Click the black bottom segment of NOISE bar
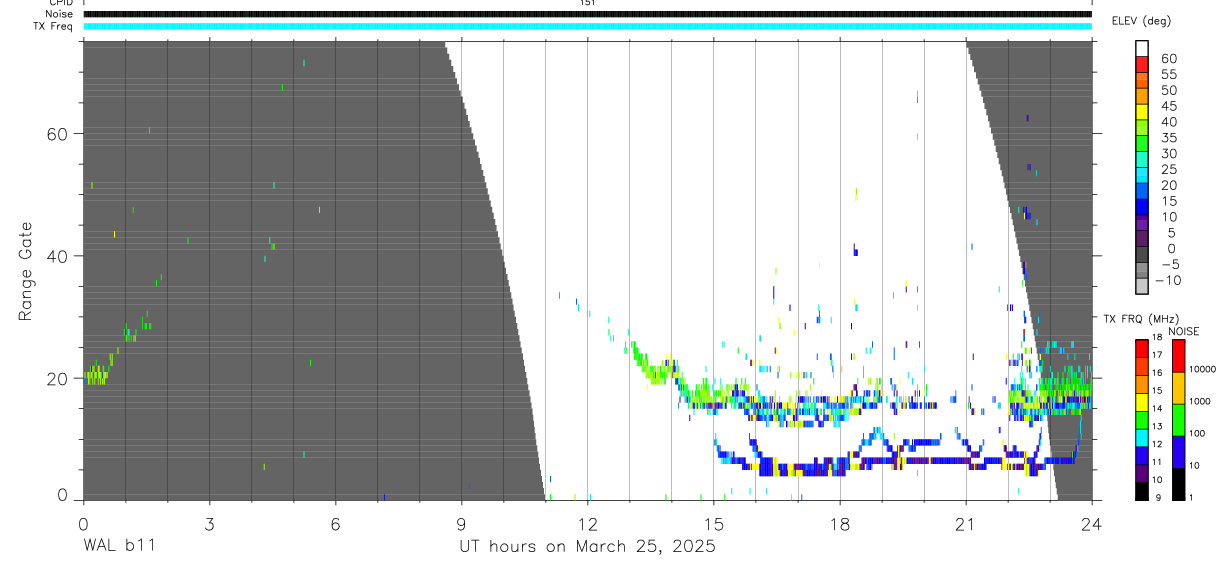The height and width of the screenshot is (567, 1228). [x=1178, y=483]
